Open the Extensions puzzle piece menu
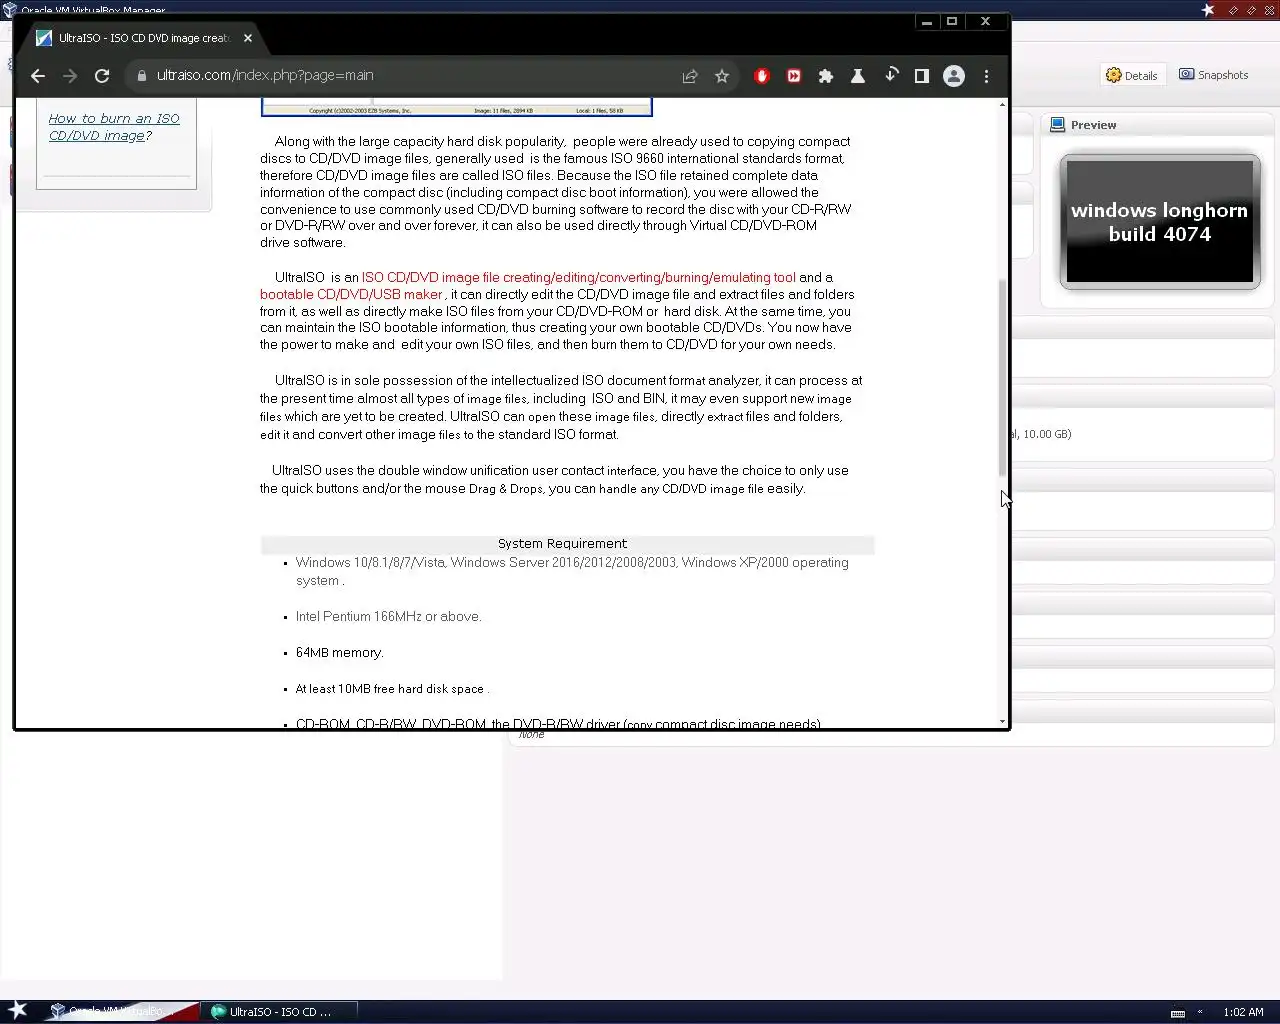 [x=826, y=76]
